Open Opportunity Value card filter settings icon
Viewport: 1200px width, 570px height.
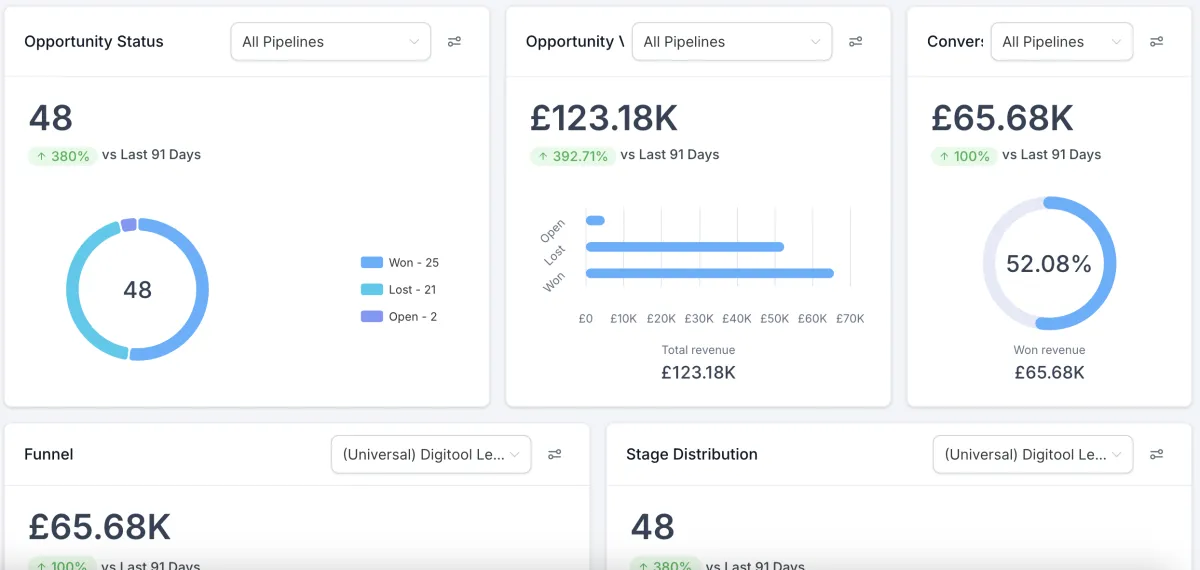[855, 42]
